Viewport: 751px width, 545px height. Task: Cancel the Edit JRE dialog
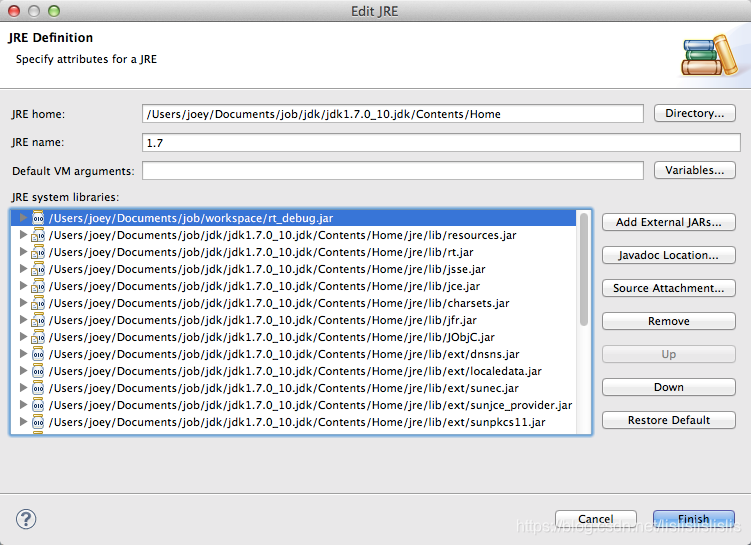point(595,519)
